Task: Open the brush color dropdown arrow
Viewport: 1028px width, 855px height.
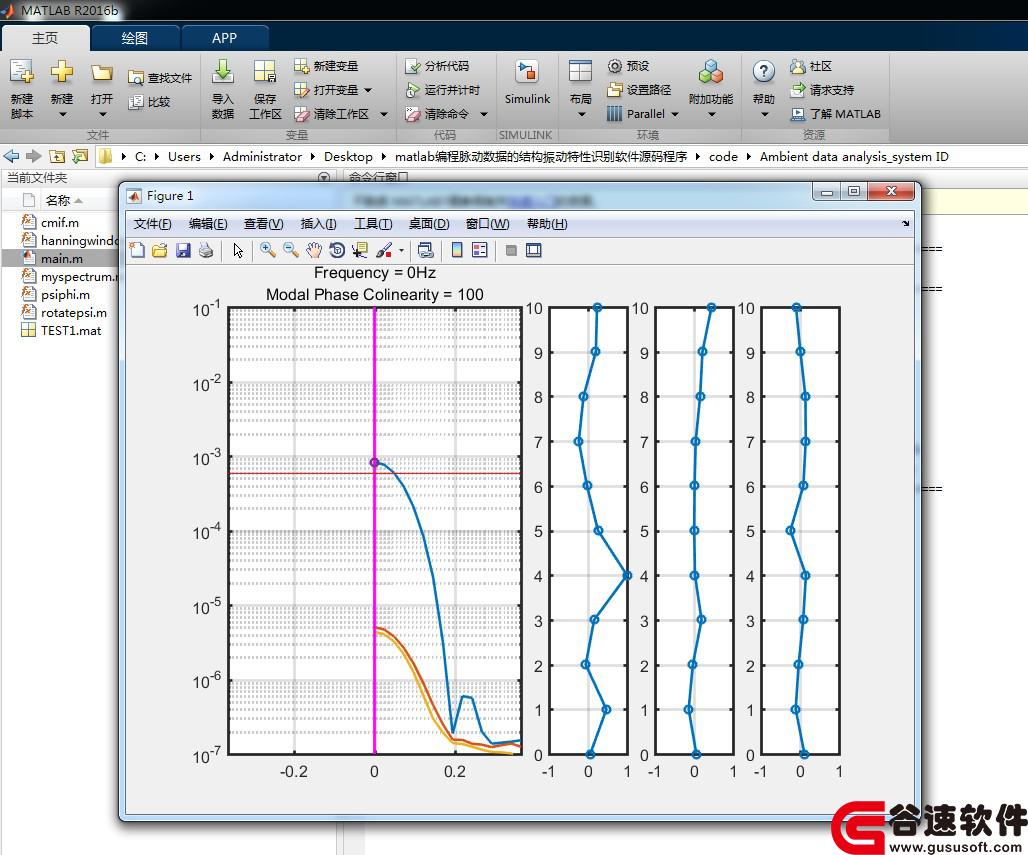Action: coord(401,250)
